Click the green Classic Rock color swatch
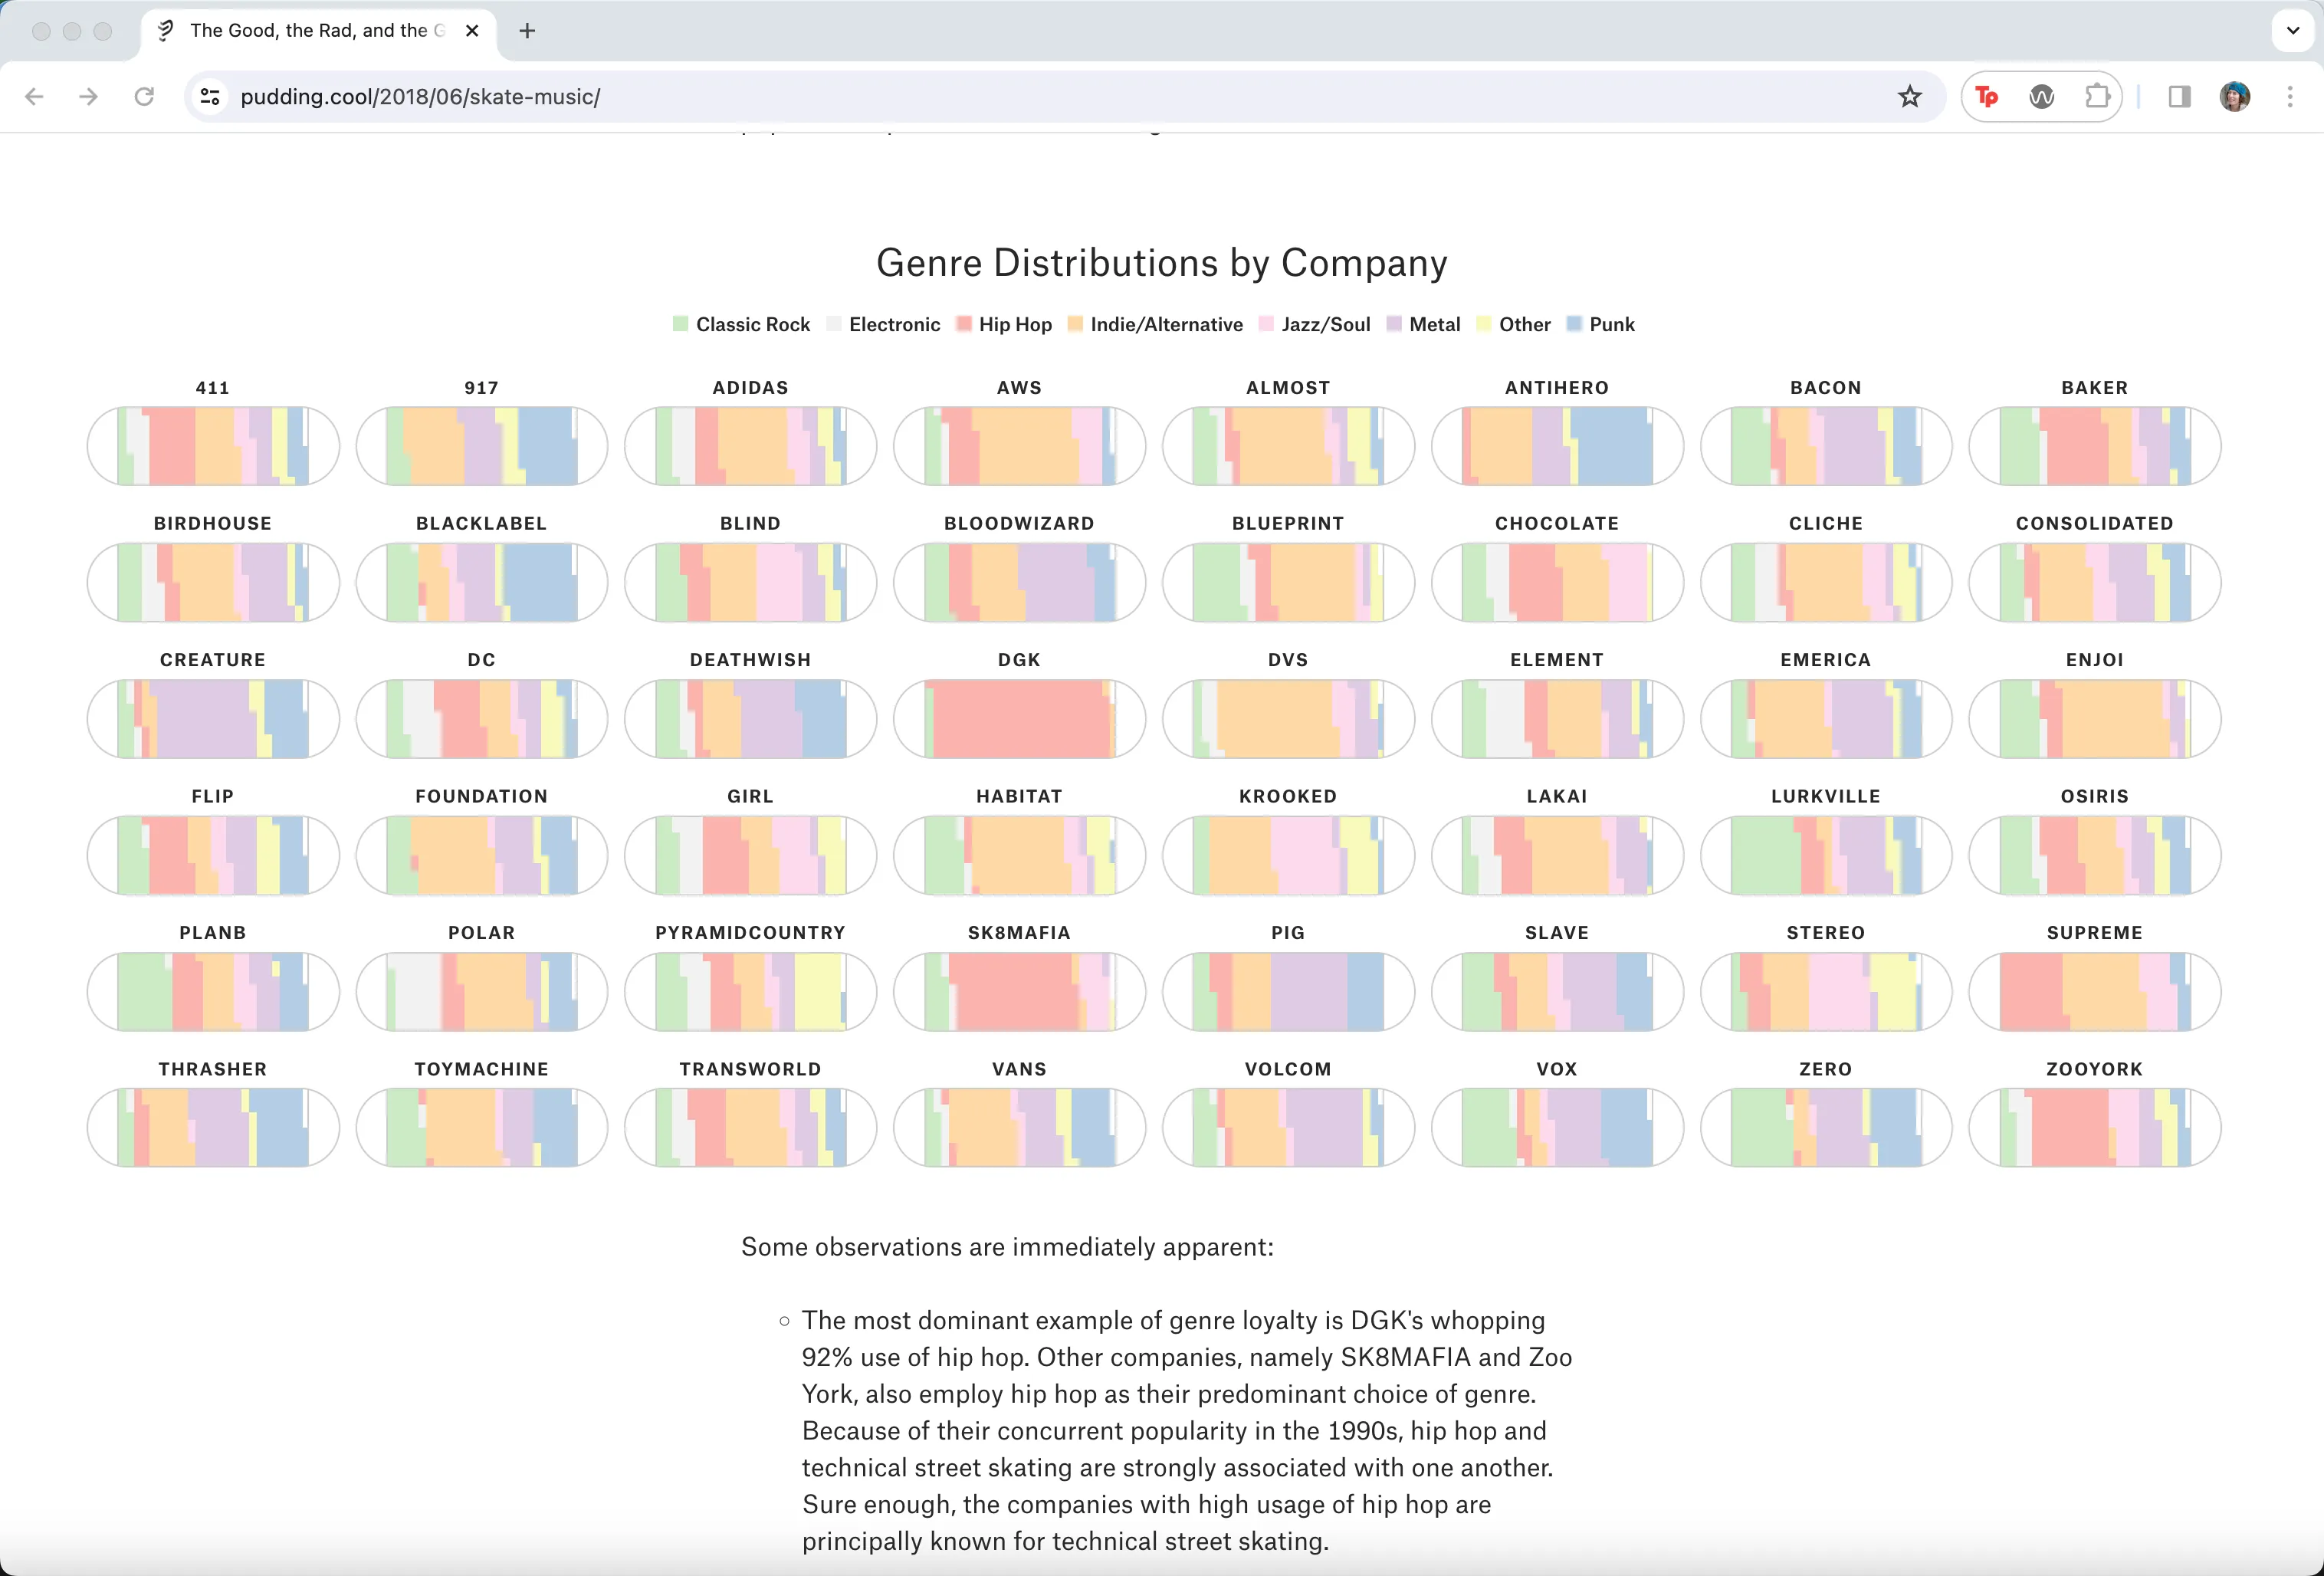The height and width of the screenshot is (1576, 2324). pos(681,324)
